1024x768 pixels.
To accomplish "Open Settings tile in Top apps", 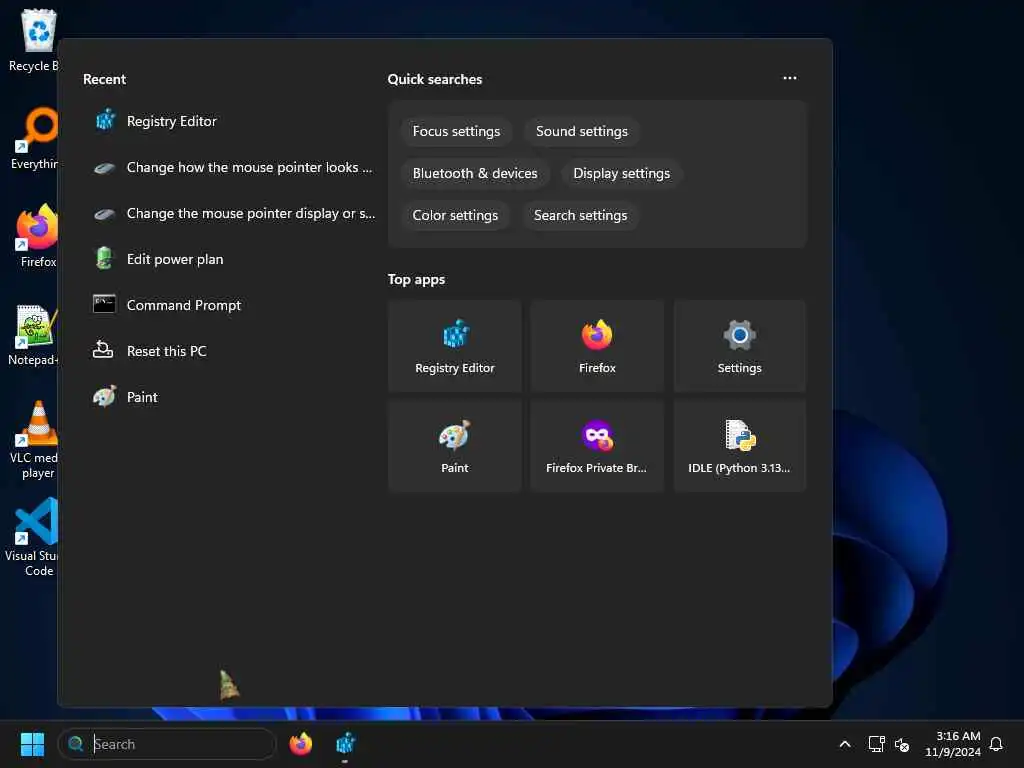I will (x=739, y=346).
